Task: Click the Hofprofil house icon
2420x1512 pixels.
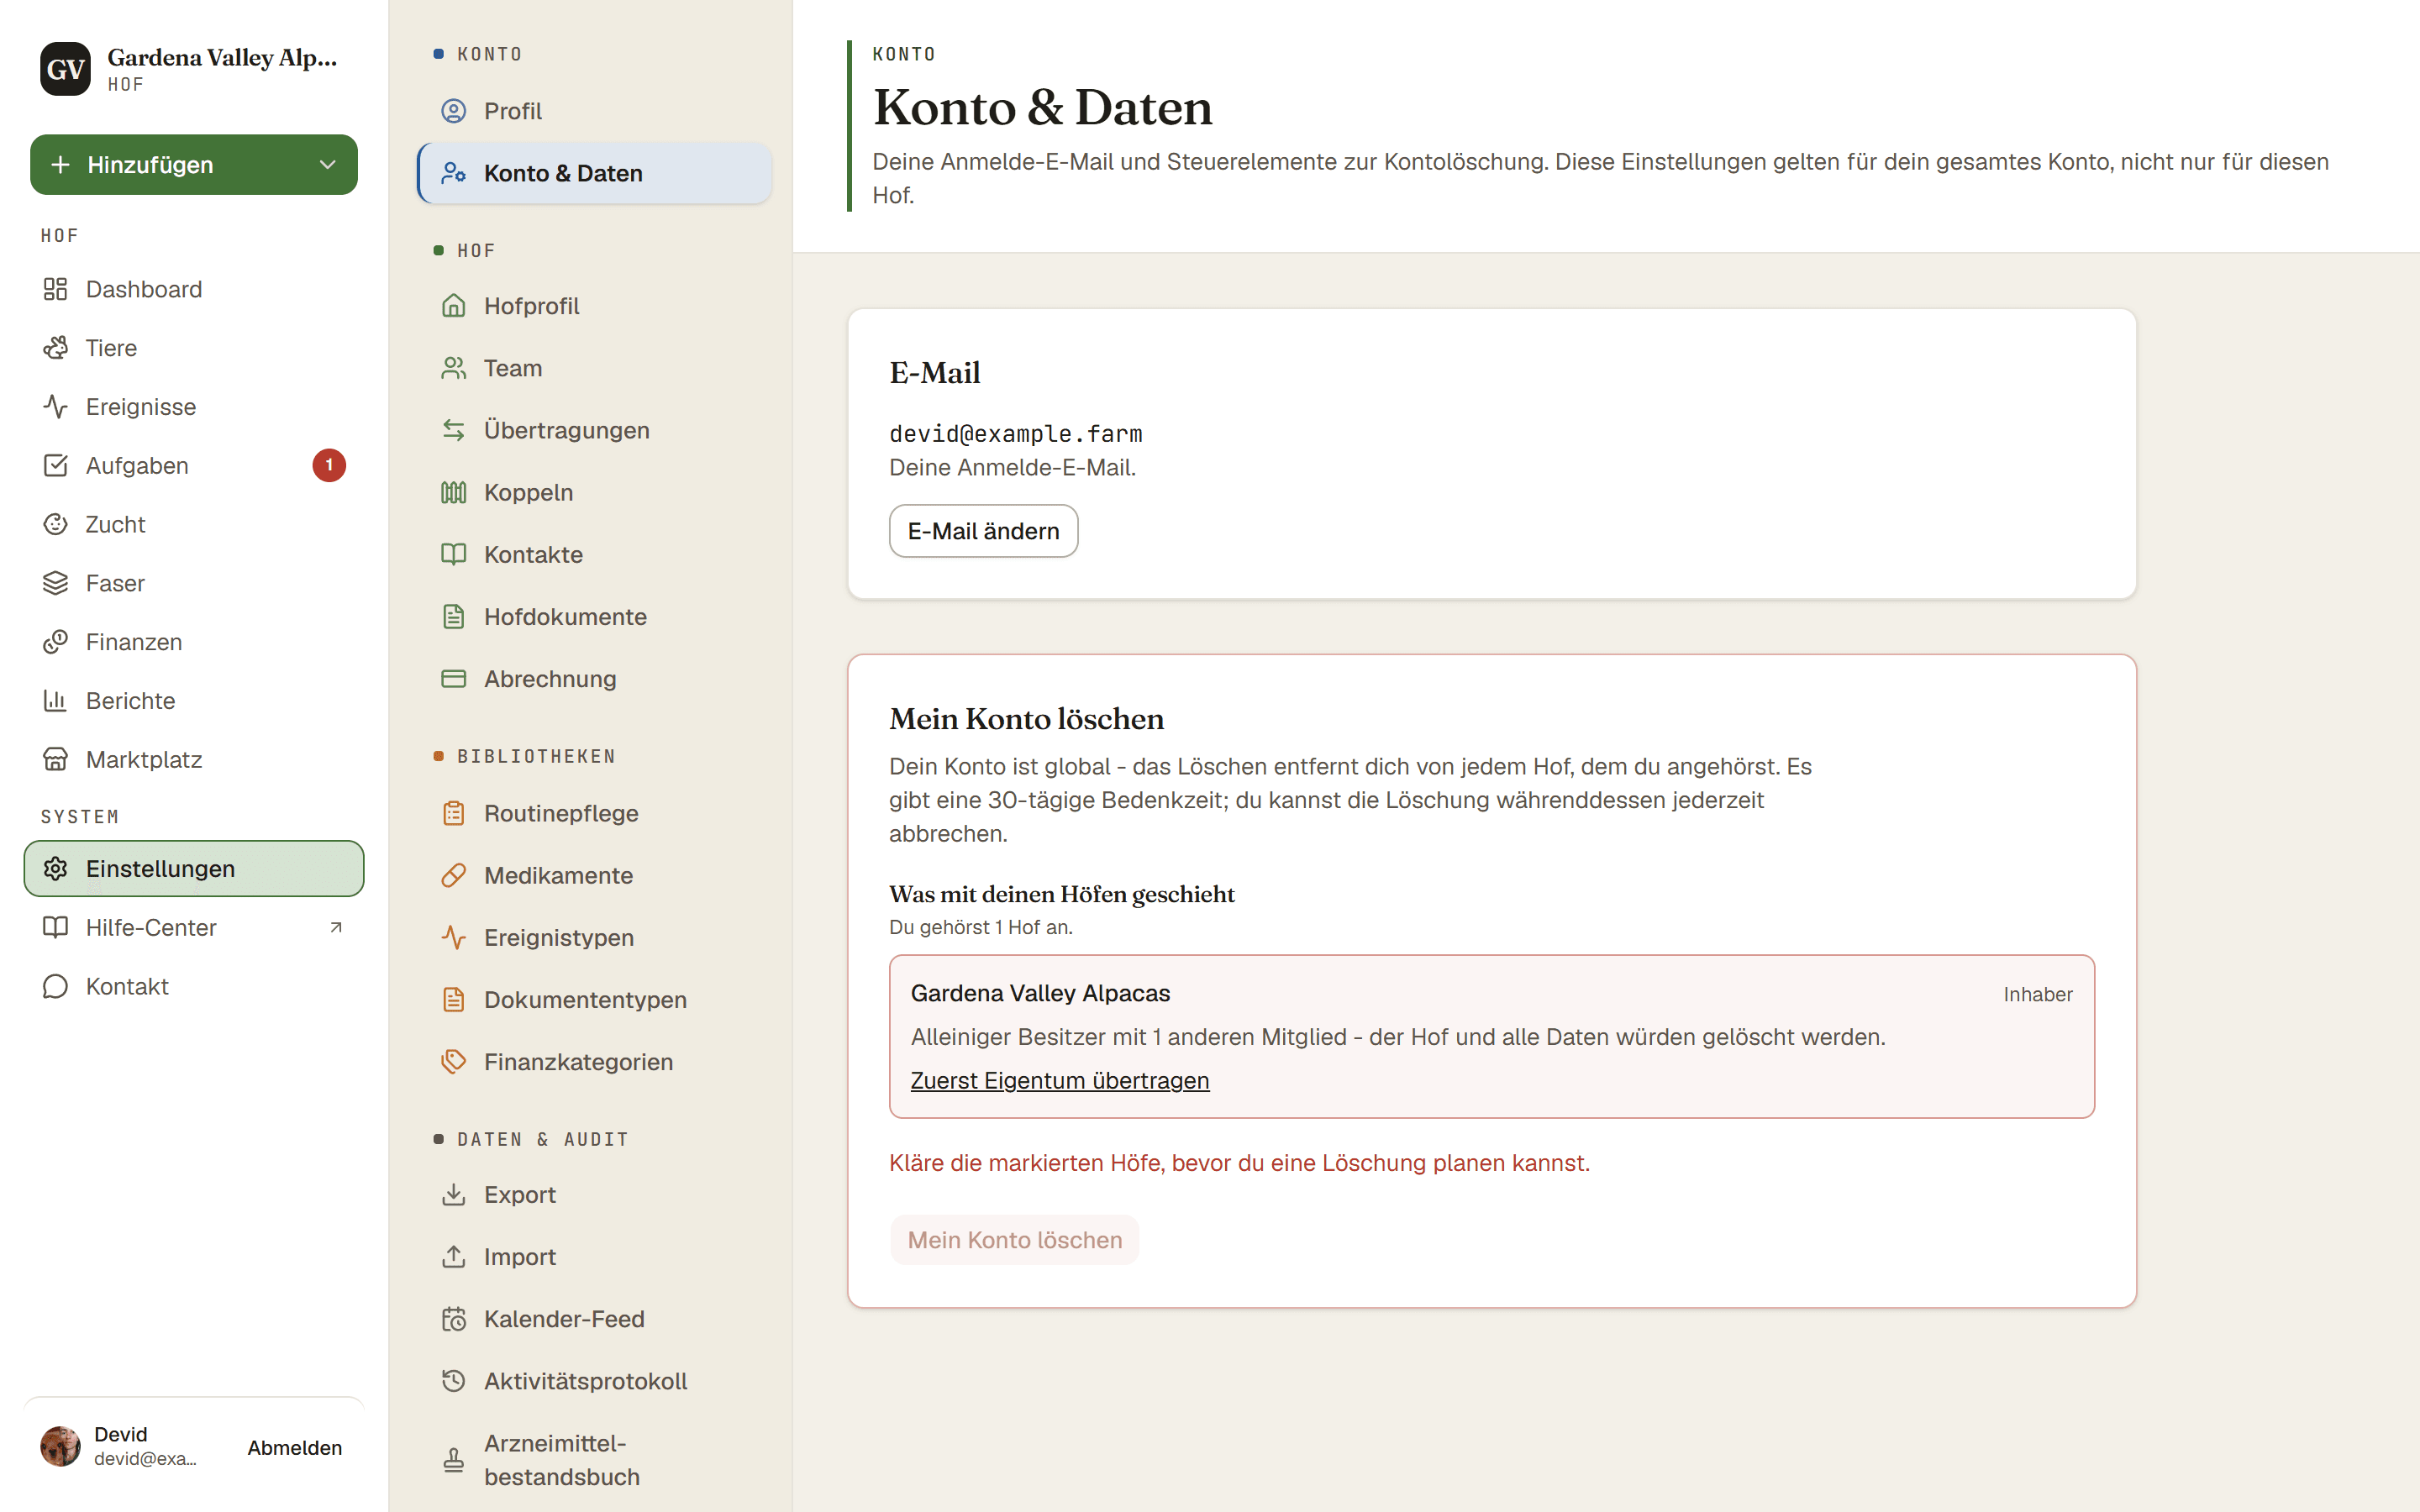Action: pos(454,306)
